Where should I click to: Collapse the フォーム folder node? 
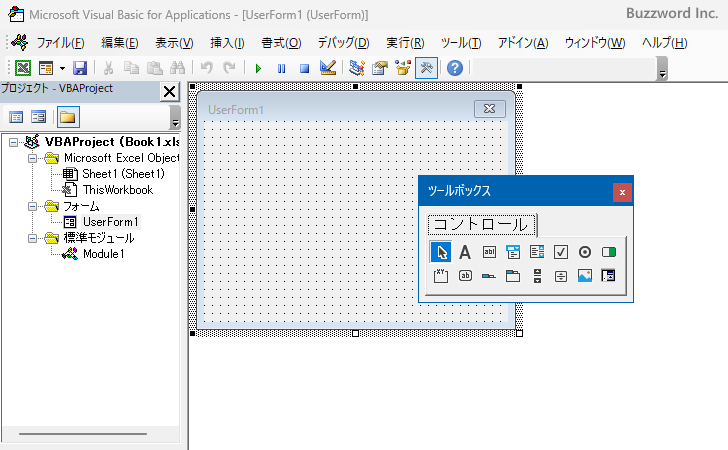(x=32, y=206)
